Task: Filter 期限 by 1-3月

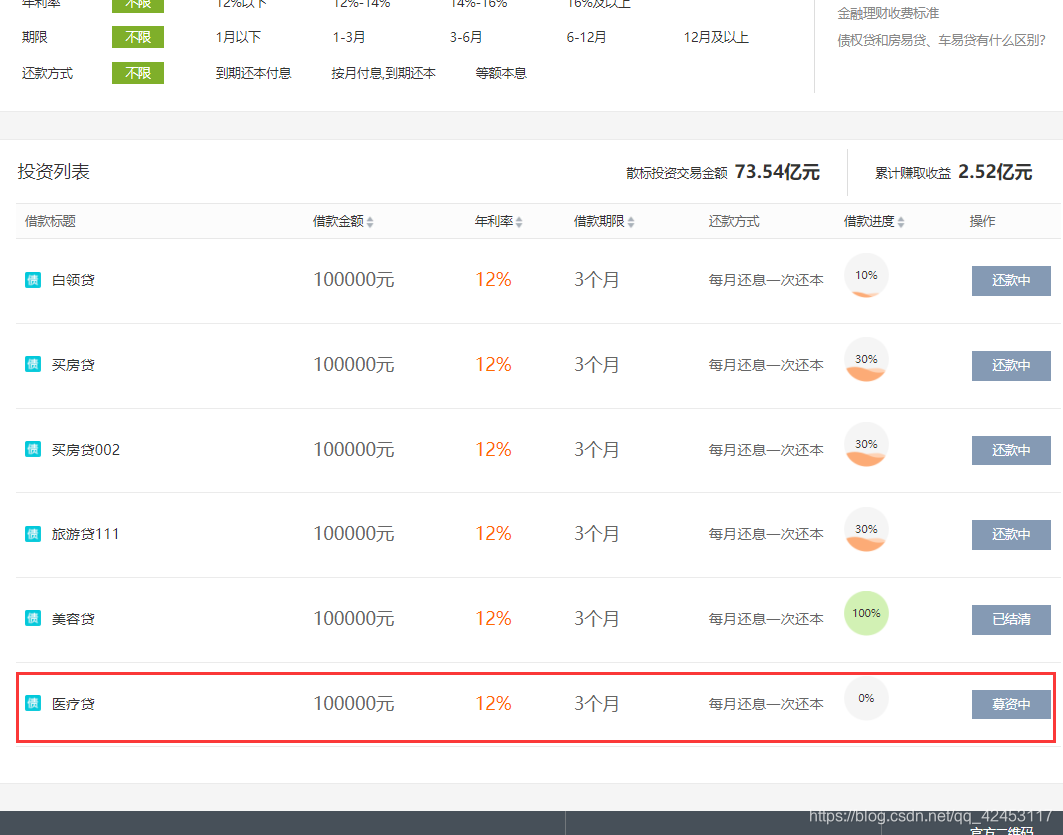Action: [x=348, y=37]
